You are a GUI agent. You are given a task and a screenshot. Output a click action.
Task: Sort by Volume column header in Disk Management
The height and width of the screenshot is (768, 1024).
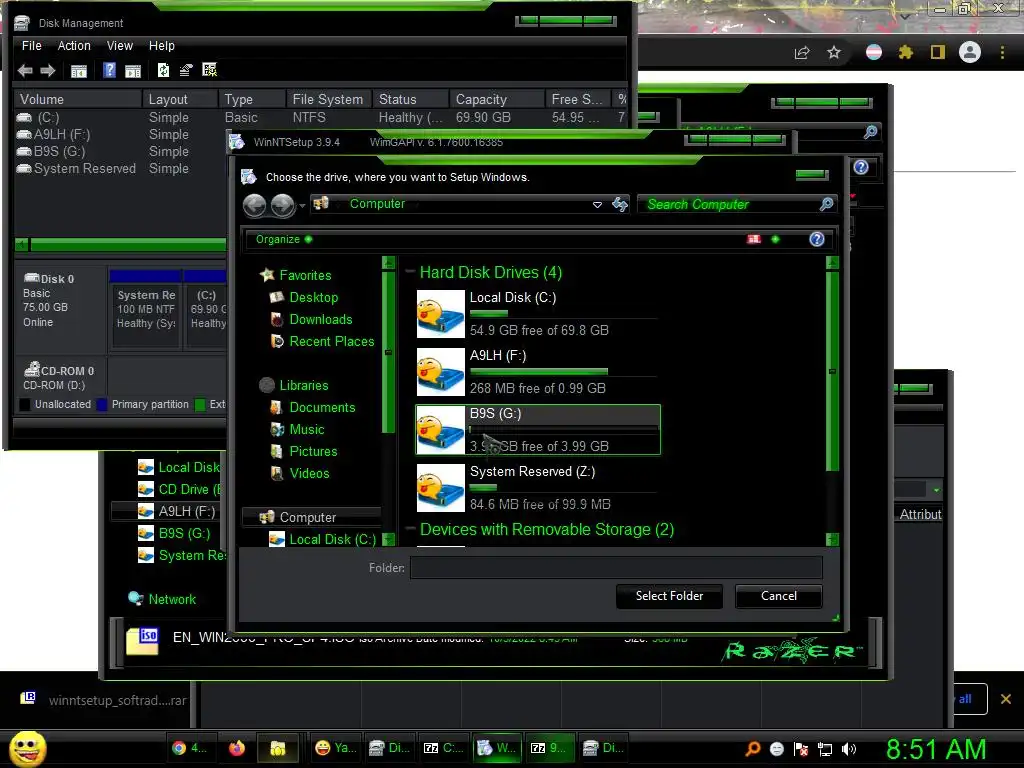click(x=78, y=99)
